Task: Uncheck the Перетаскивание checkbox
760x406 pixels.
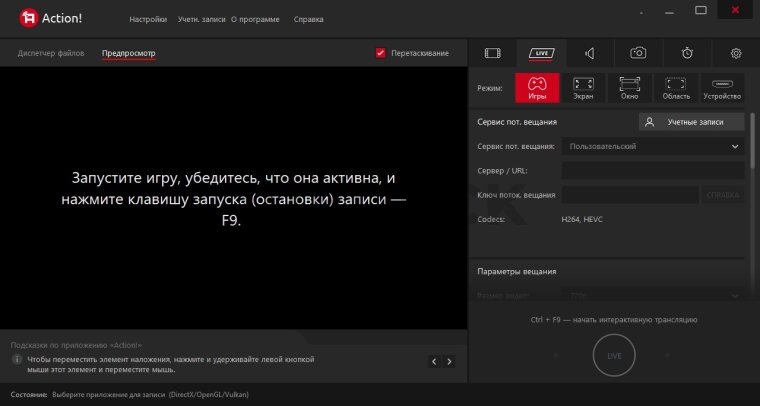Action: [x=381, y=53]
